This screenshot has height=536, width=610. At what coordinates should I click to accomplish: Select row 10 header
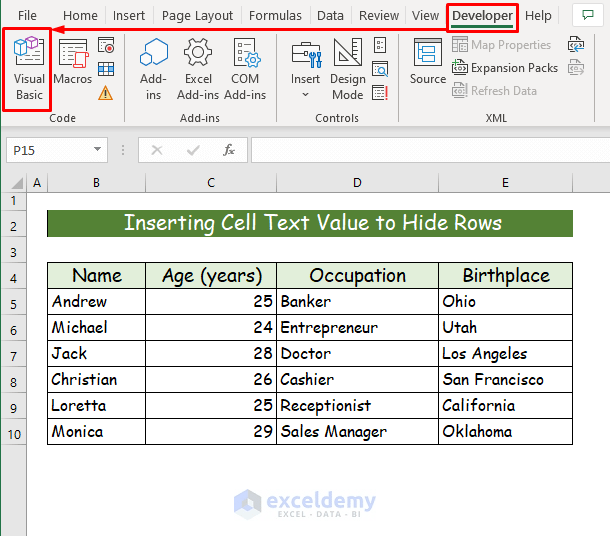[x=14, y=434]
